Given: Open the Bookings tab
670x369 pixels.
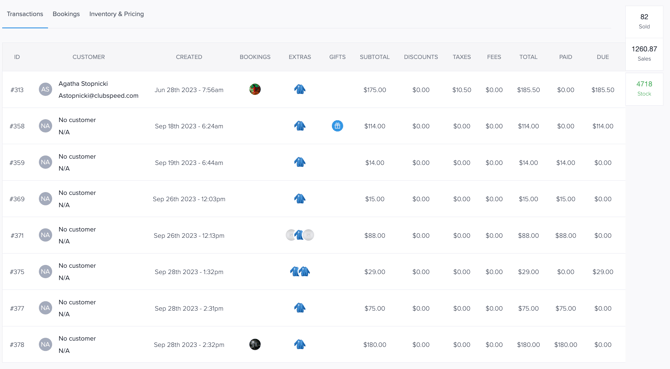Looking at the screenshot, I should pos(66,14).
